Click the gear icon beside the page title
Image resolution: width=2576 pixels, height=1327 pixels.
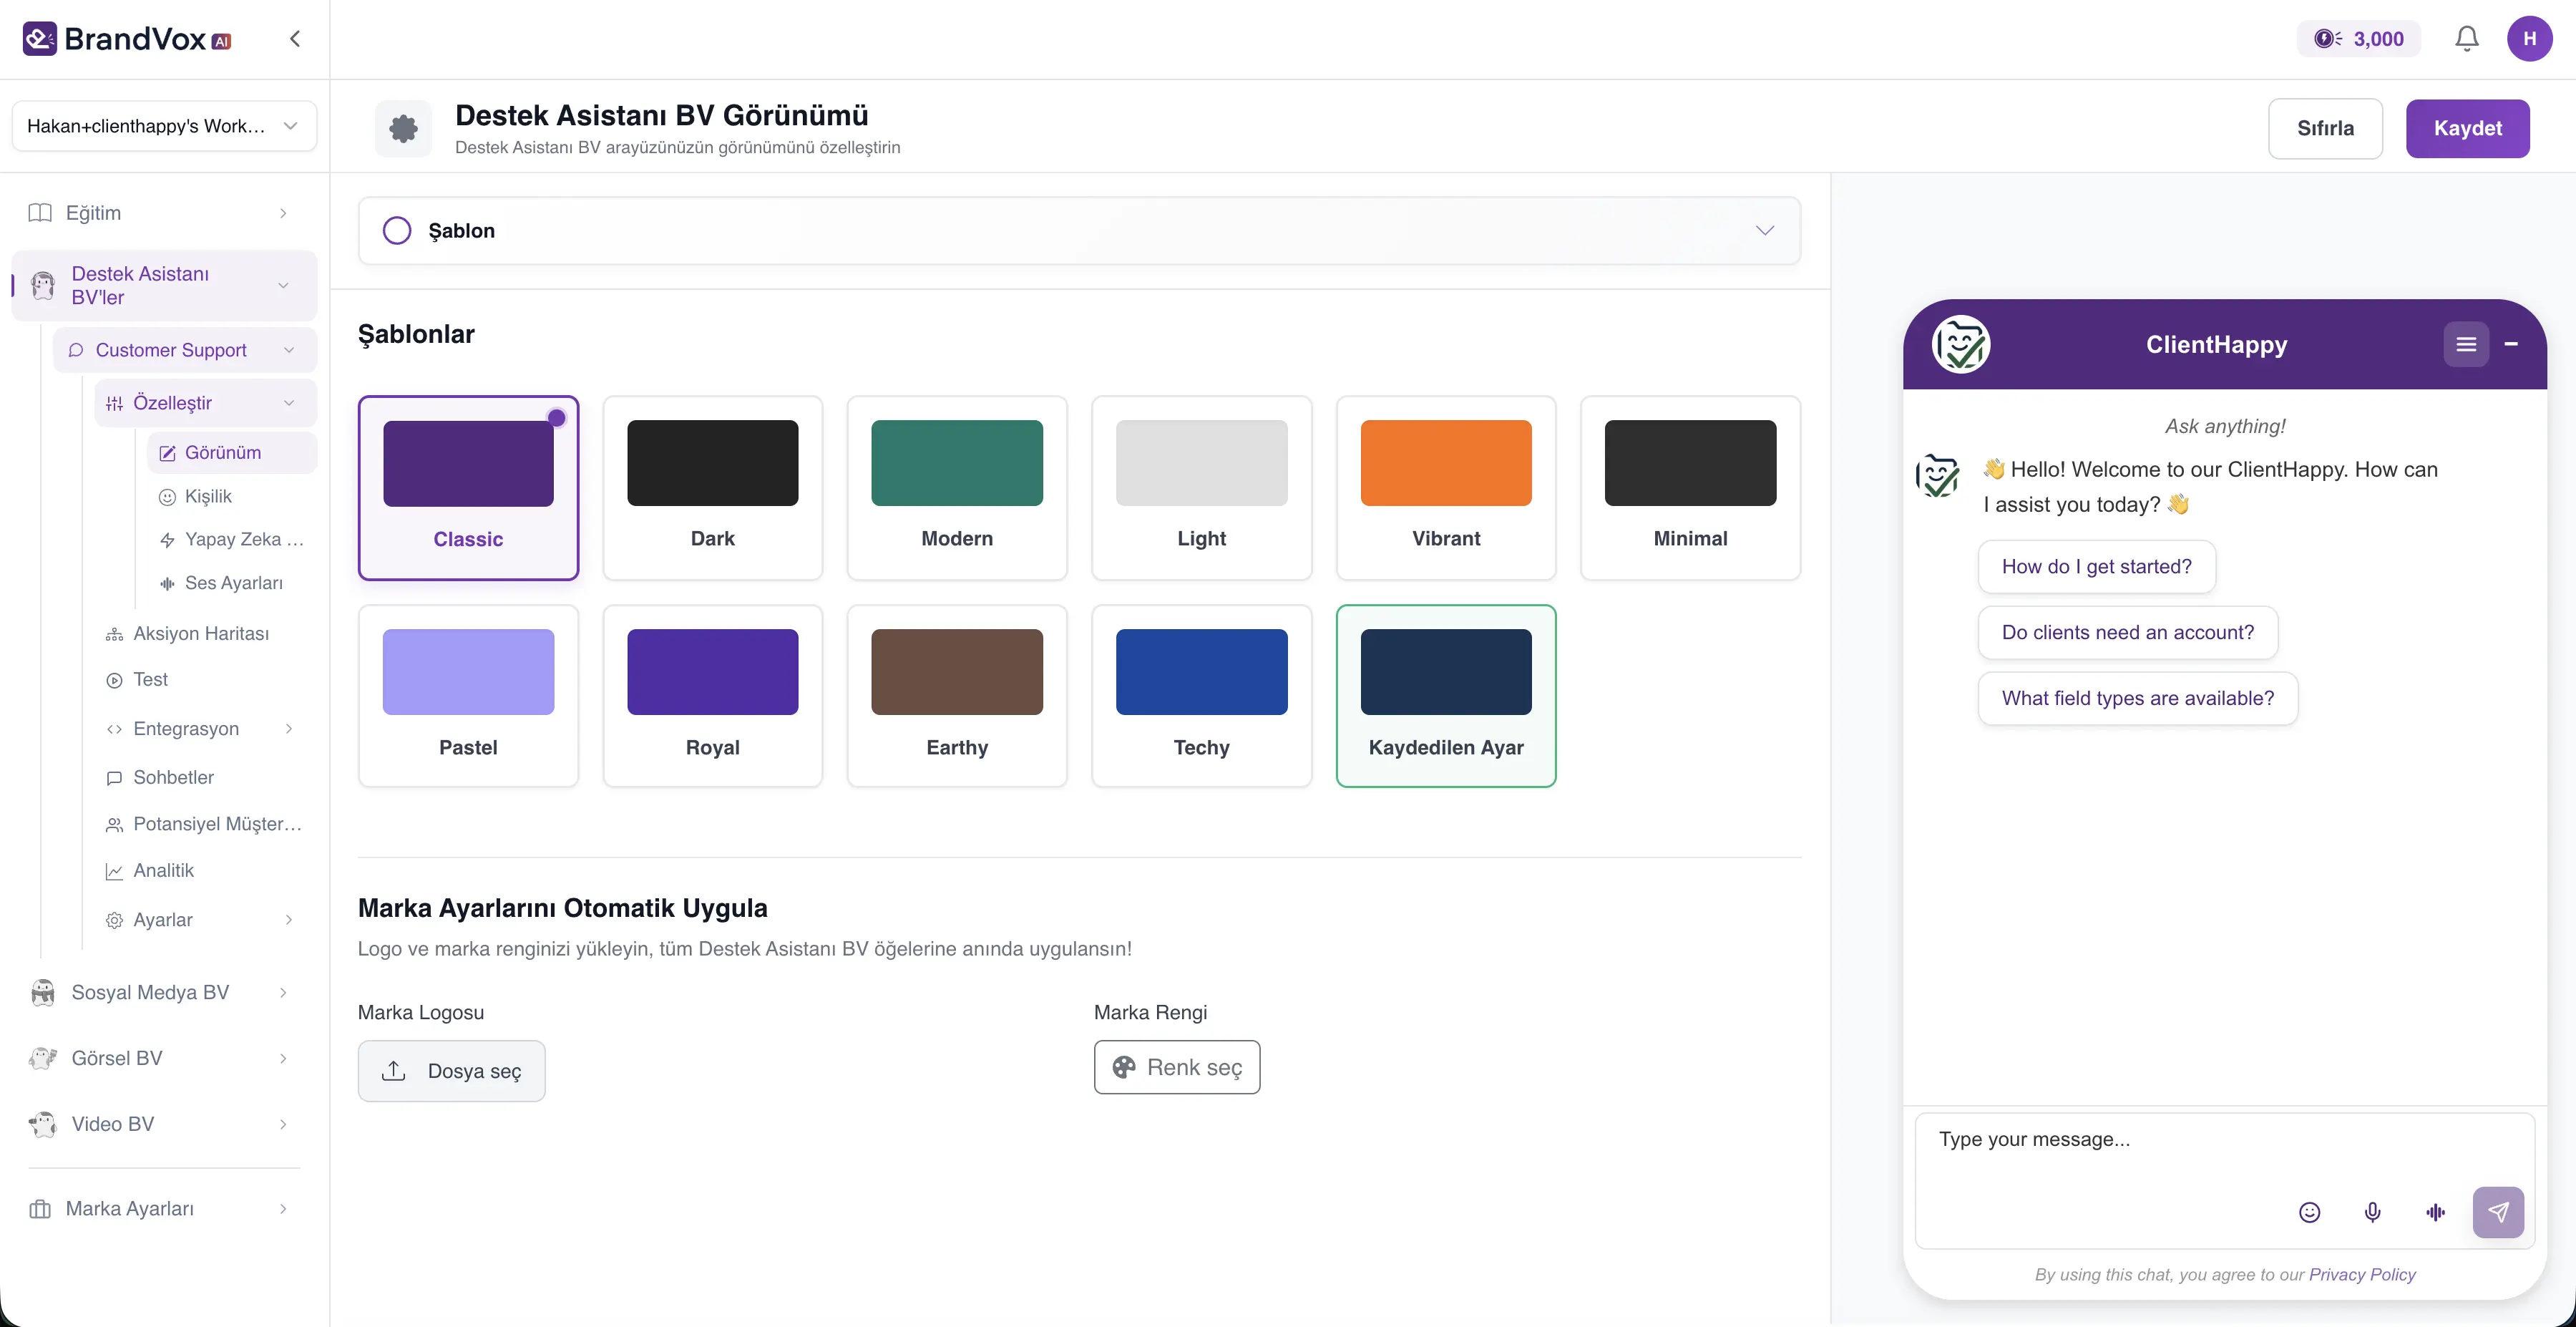click(403, 128)
